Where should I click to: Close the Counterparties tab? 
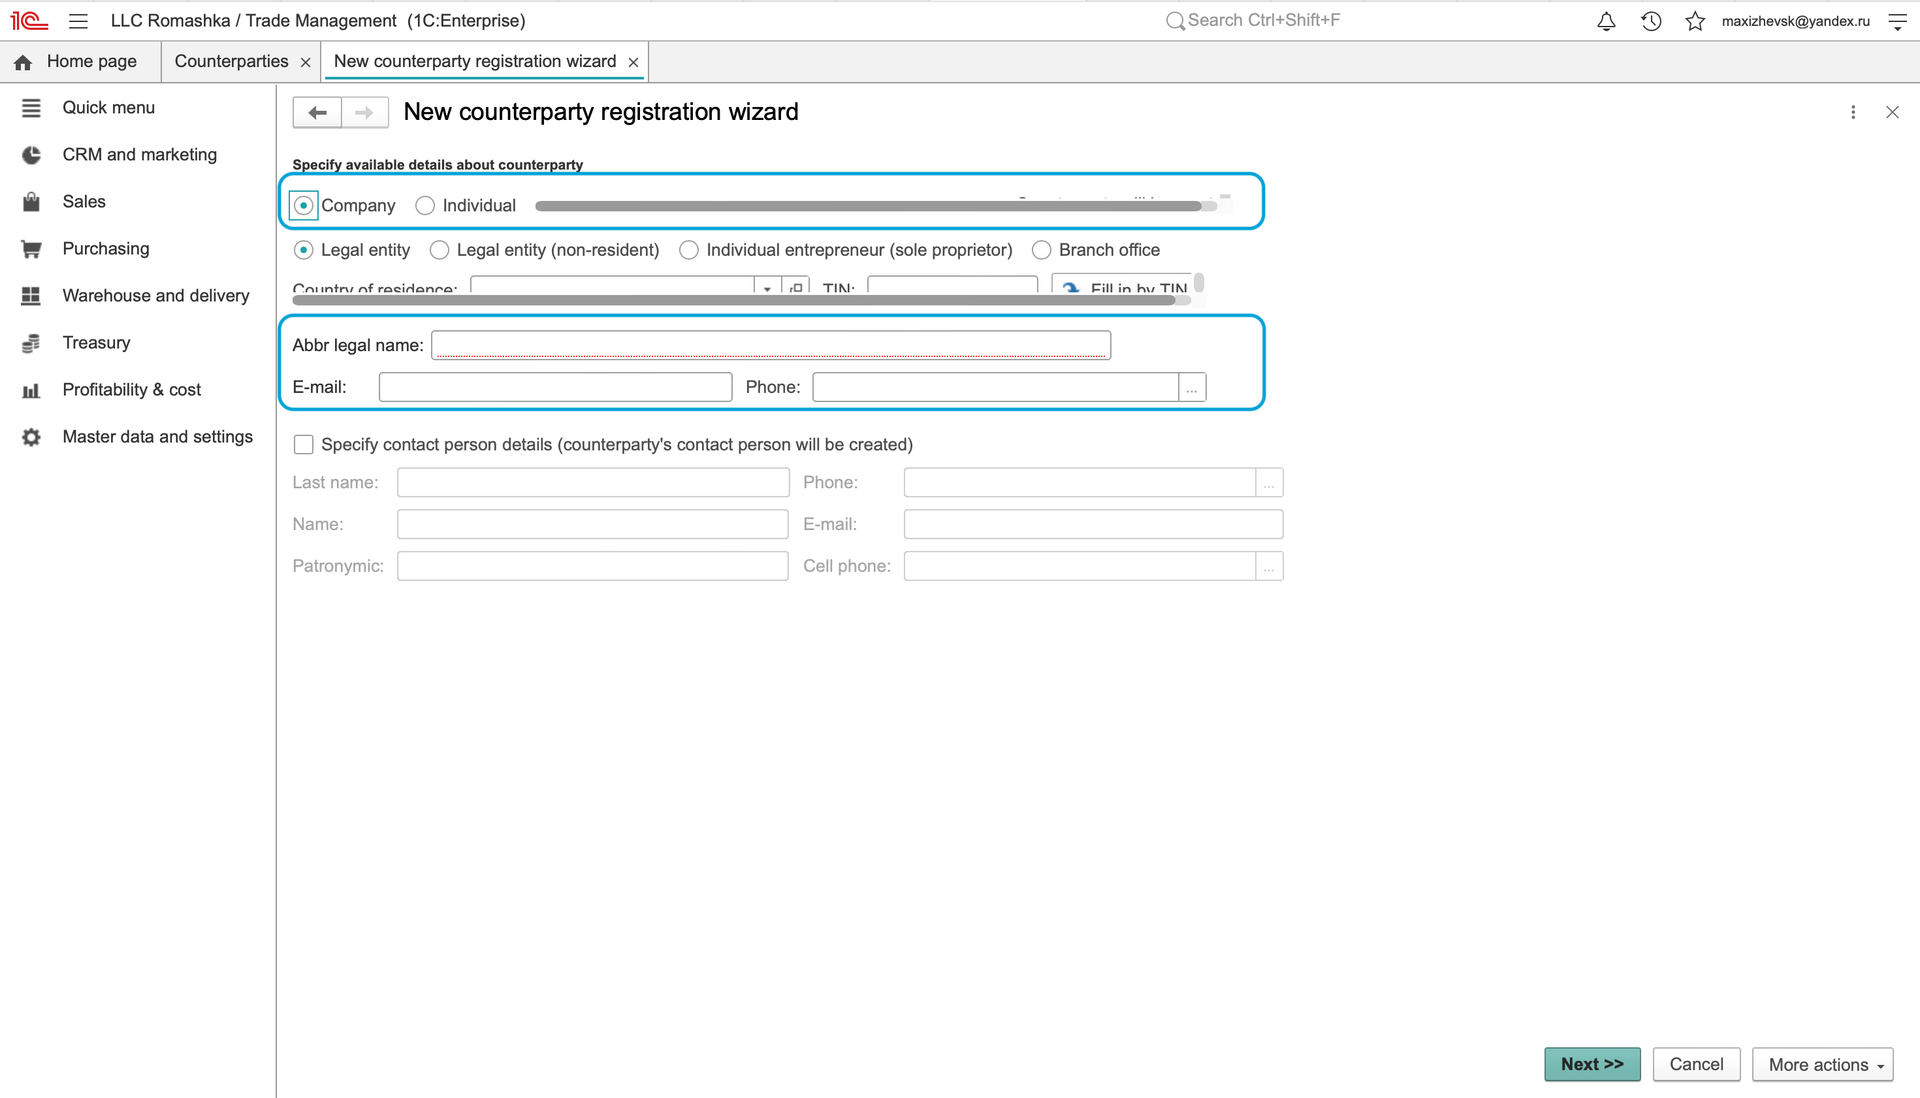click(x=306, y=62)
